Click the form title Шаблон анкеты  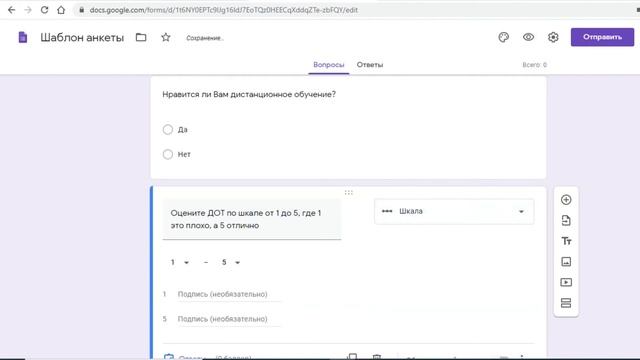tap(82, 38)
